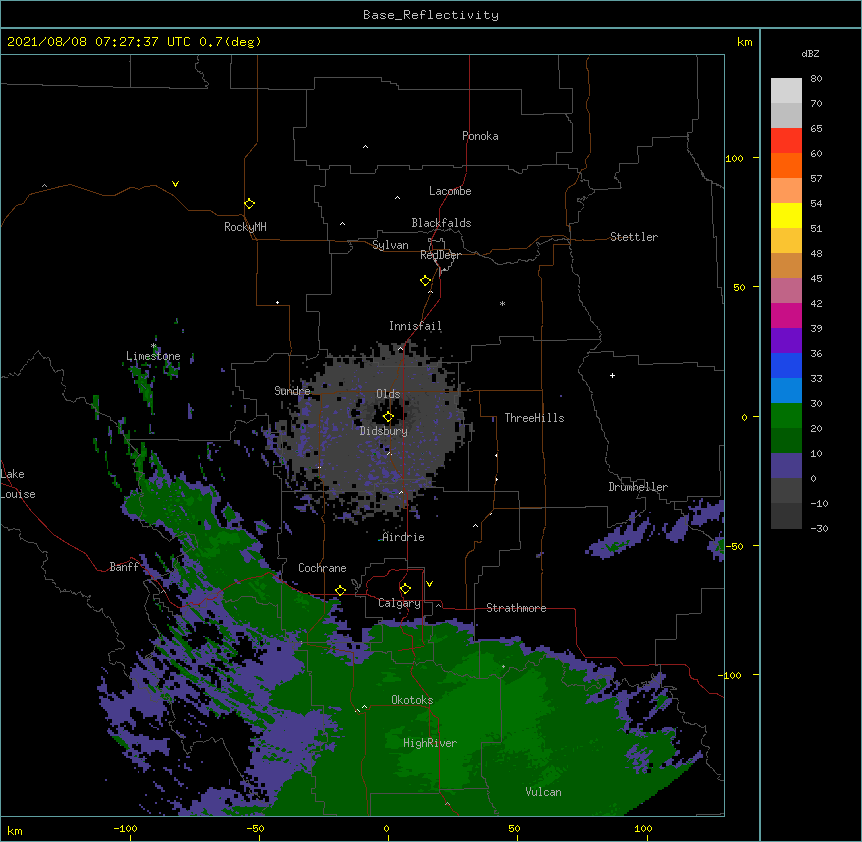Click the radar site marker near Didsbury
This screenshot has height=842, width=862.
388,417
